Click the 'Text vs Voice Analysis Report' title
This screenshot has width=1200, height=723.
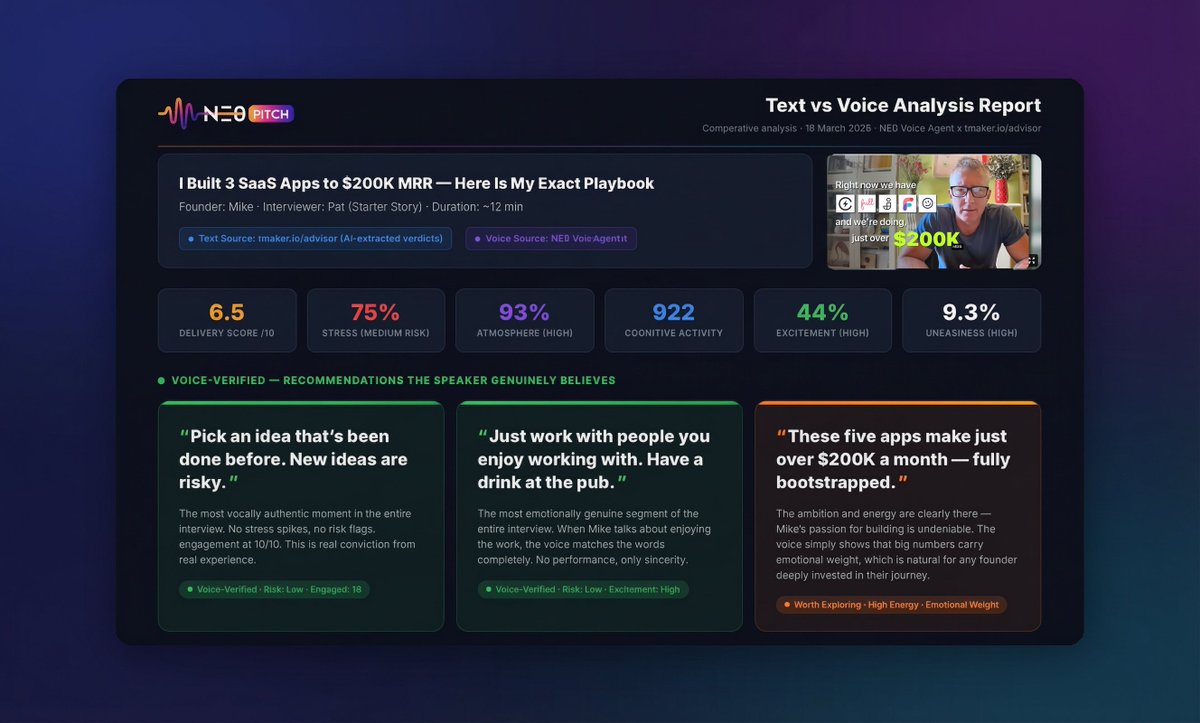(x=903, y=106)
